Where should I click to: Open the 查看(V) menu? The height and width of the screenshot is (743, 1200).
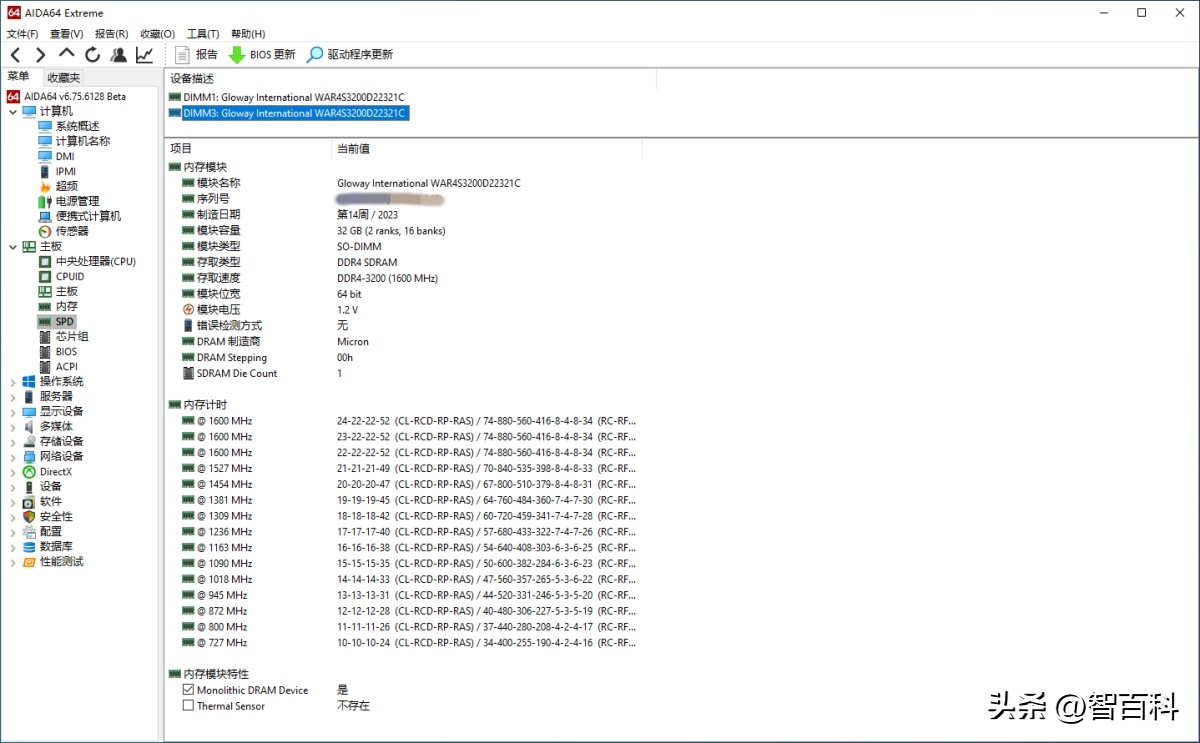(x=67, y=34)
